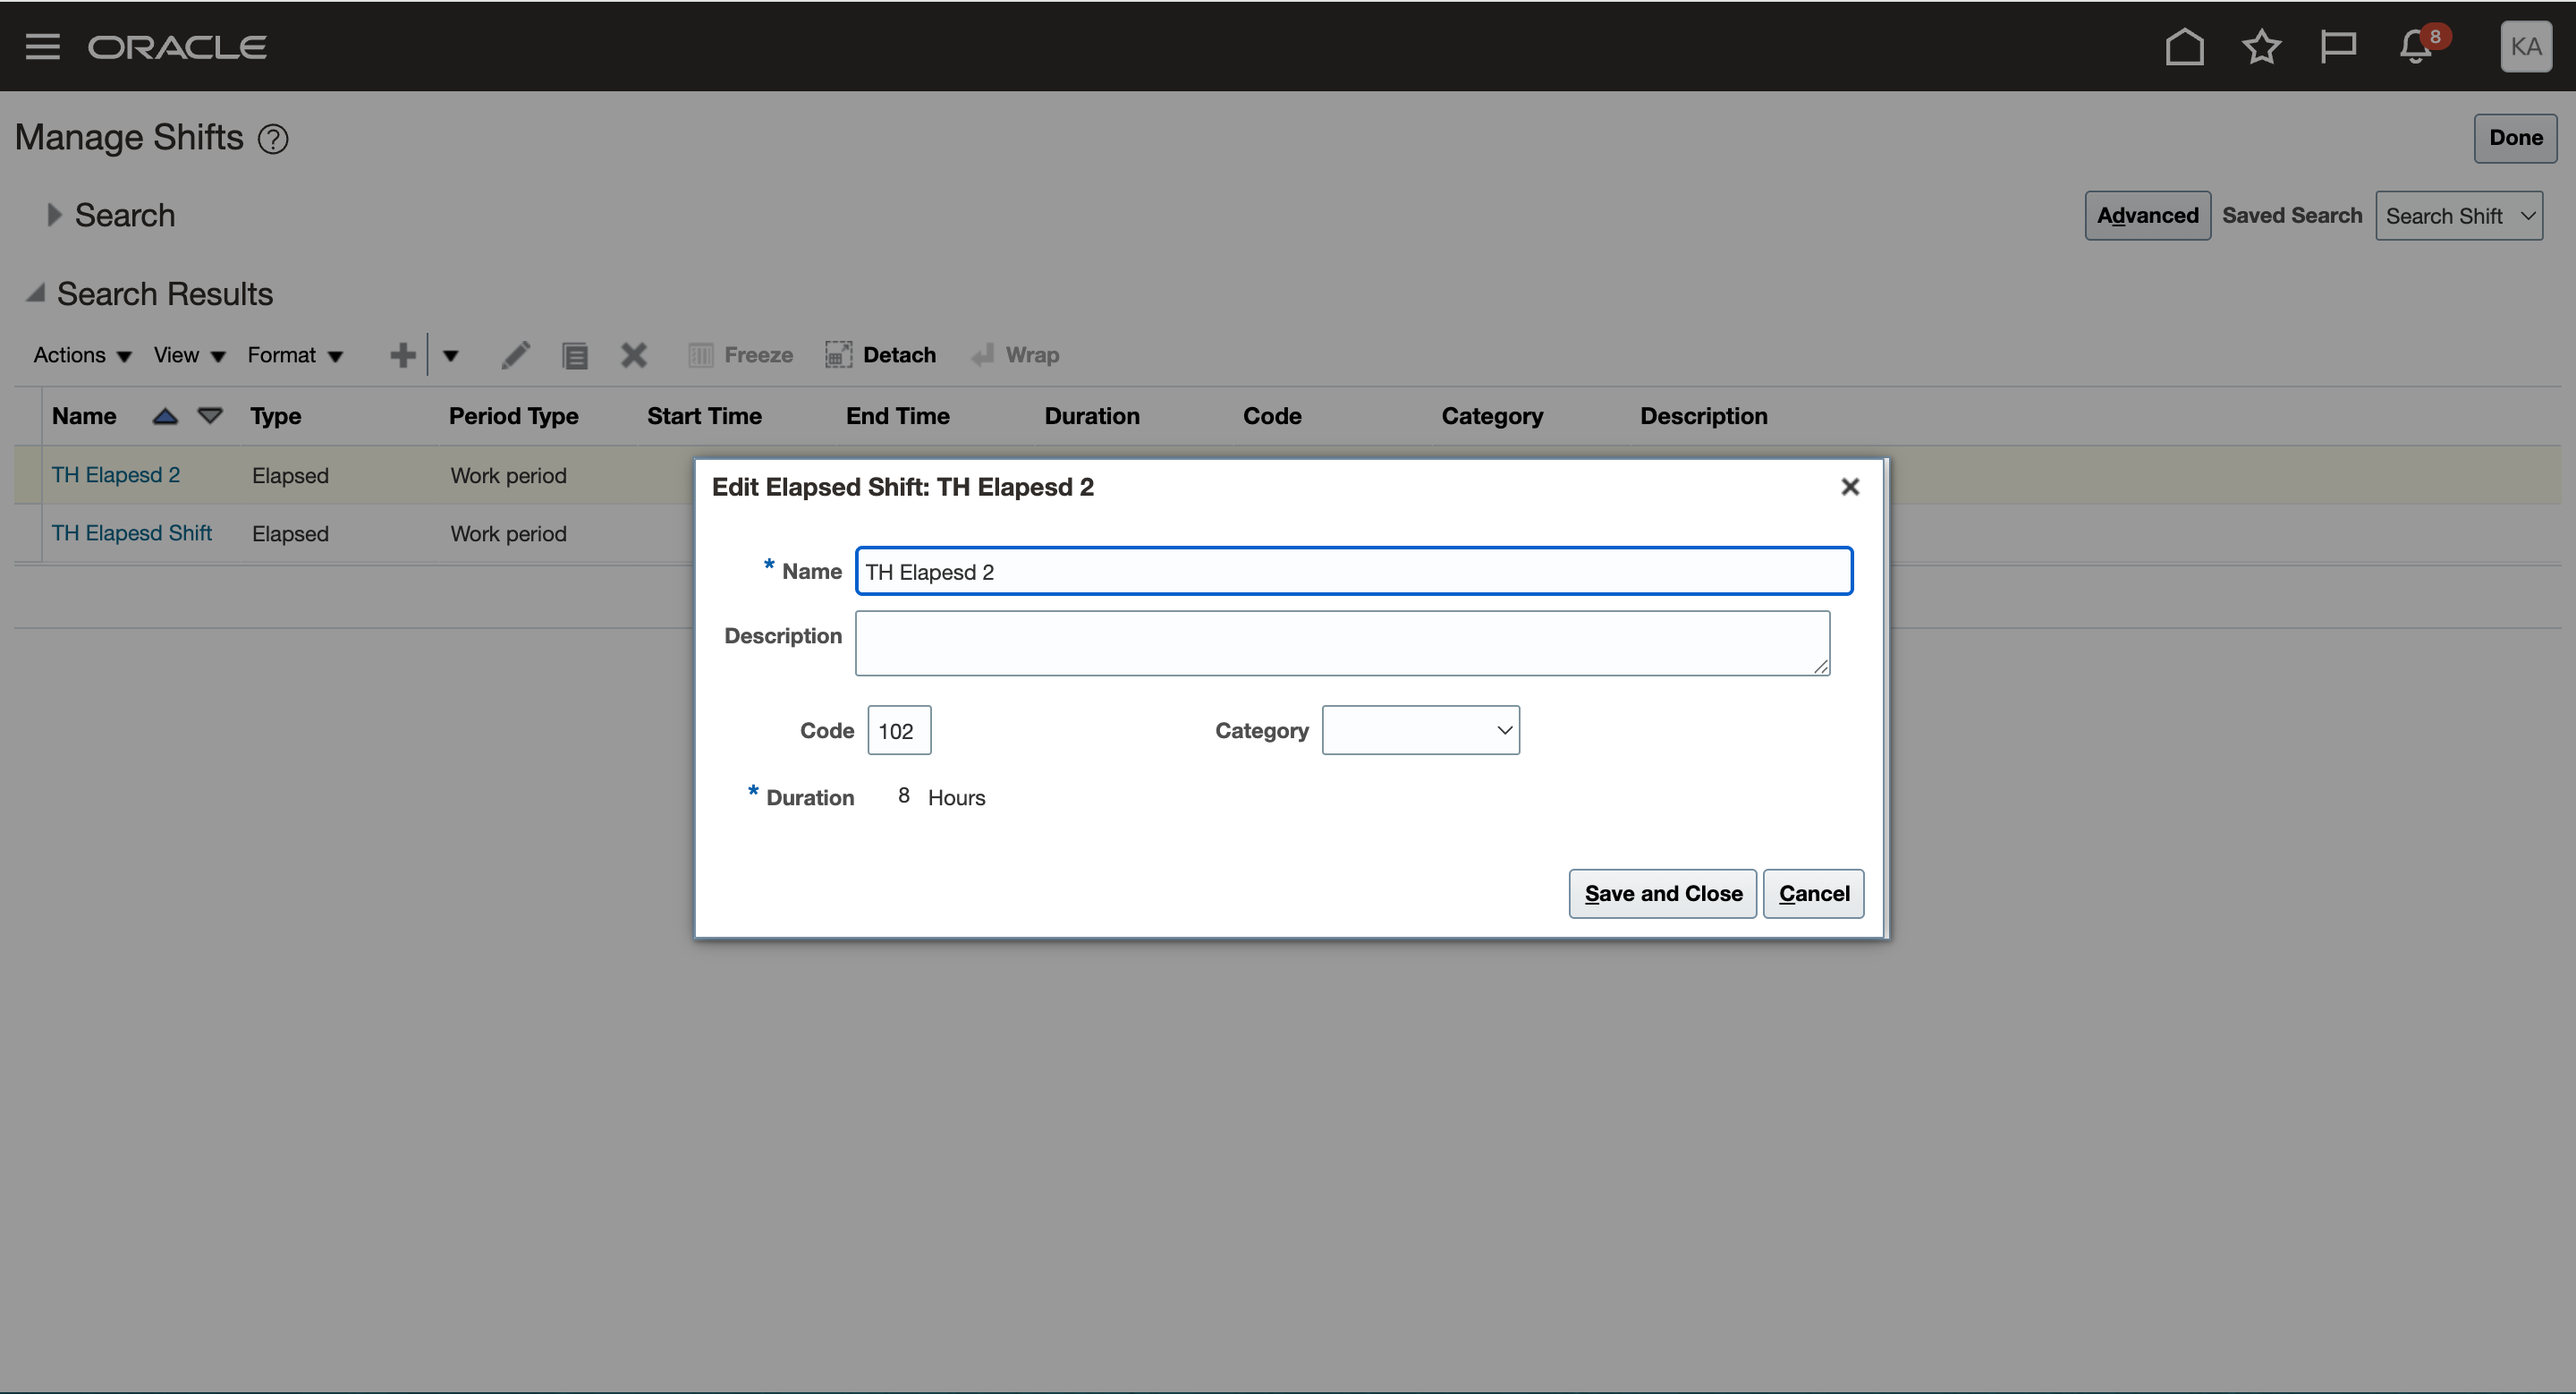Close the Edit Elapsed Shift dialog

1850,487
